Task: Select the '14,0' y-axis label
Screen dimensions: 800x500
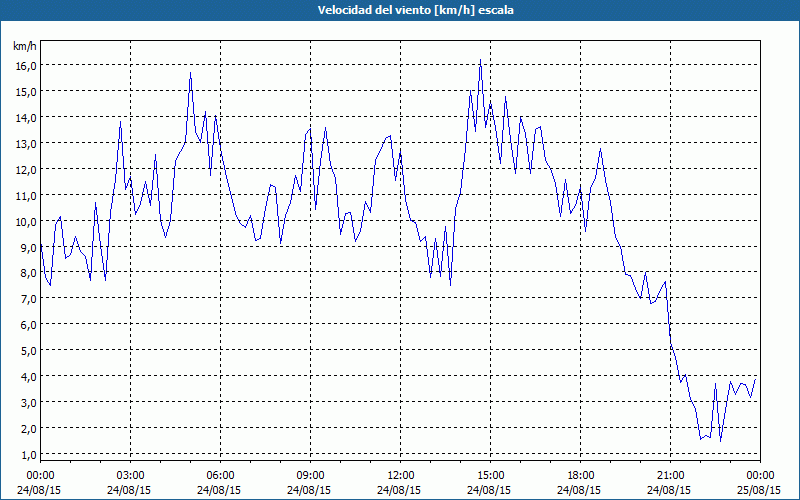Action: click(26, 118)
